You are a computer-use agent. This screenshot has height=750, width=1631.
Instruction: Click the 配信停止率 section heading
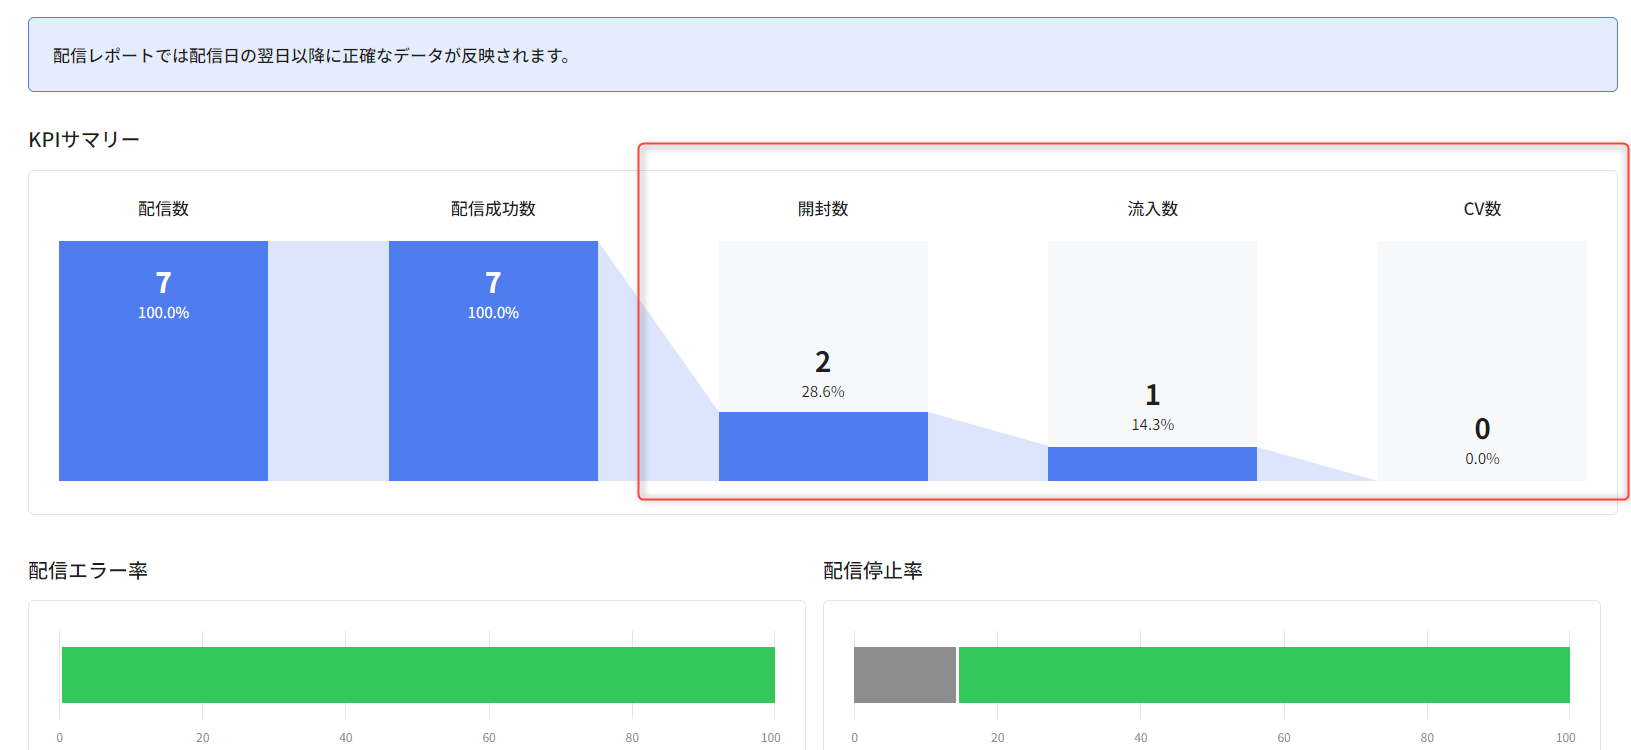pyautogui.click(x=873, y=571)
